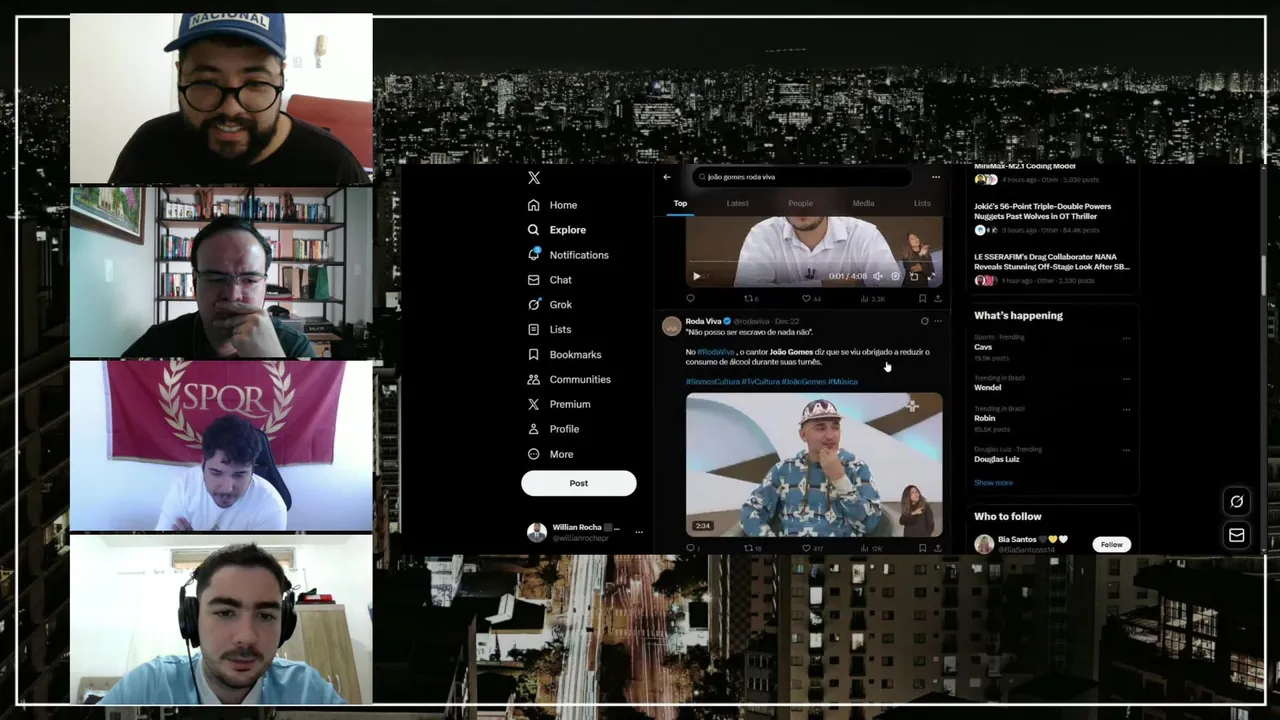Select the Top search tab
The image size is (1280, 720).
point(680,203)
